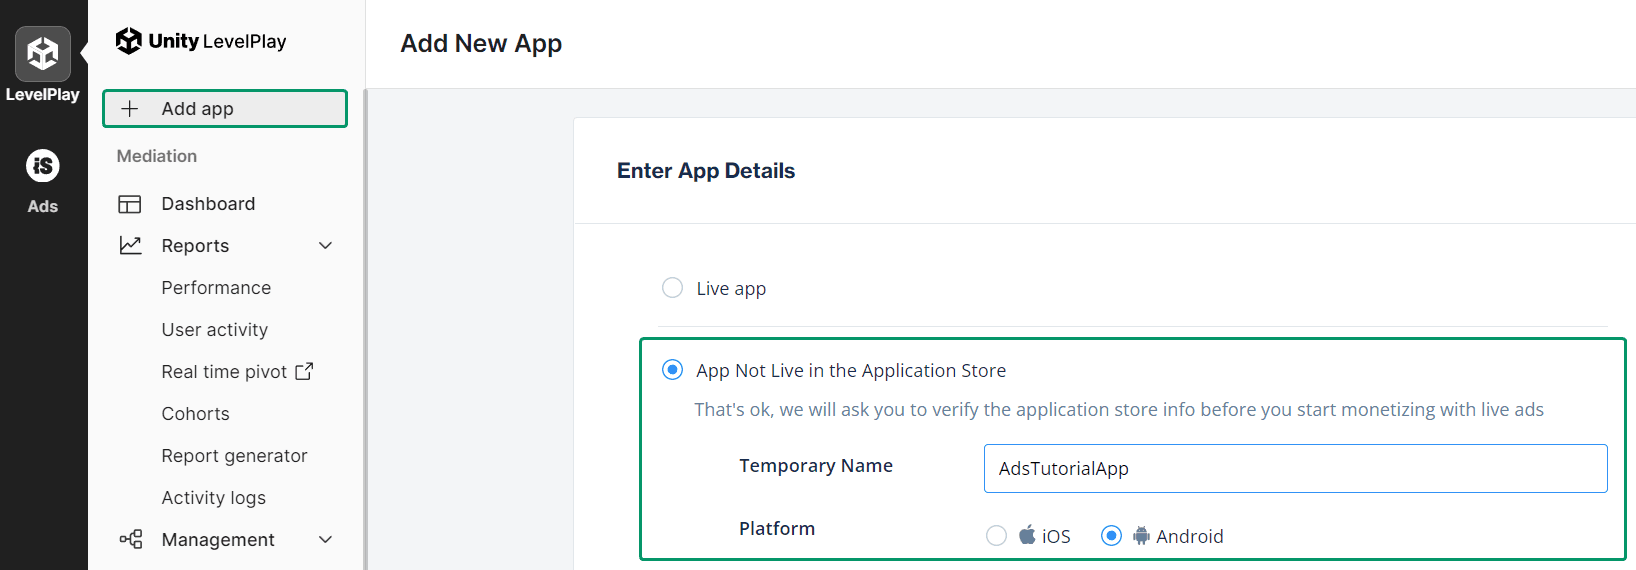Open the LevelPlay product icon
The width and height of the screenshot is (1636, 570).
pos(43,54)
